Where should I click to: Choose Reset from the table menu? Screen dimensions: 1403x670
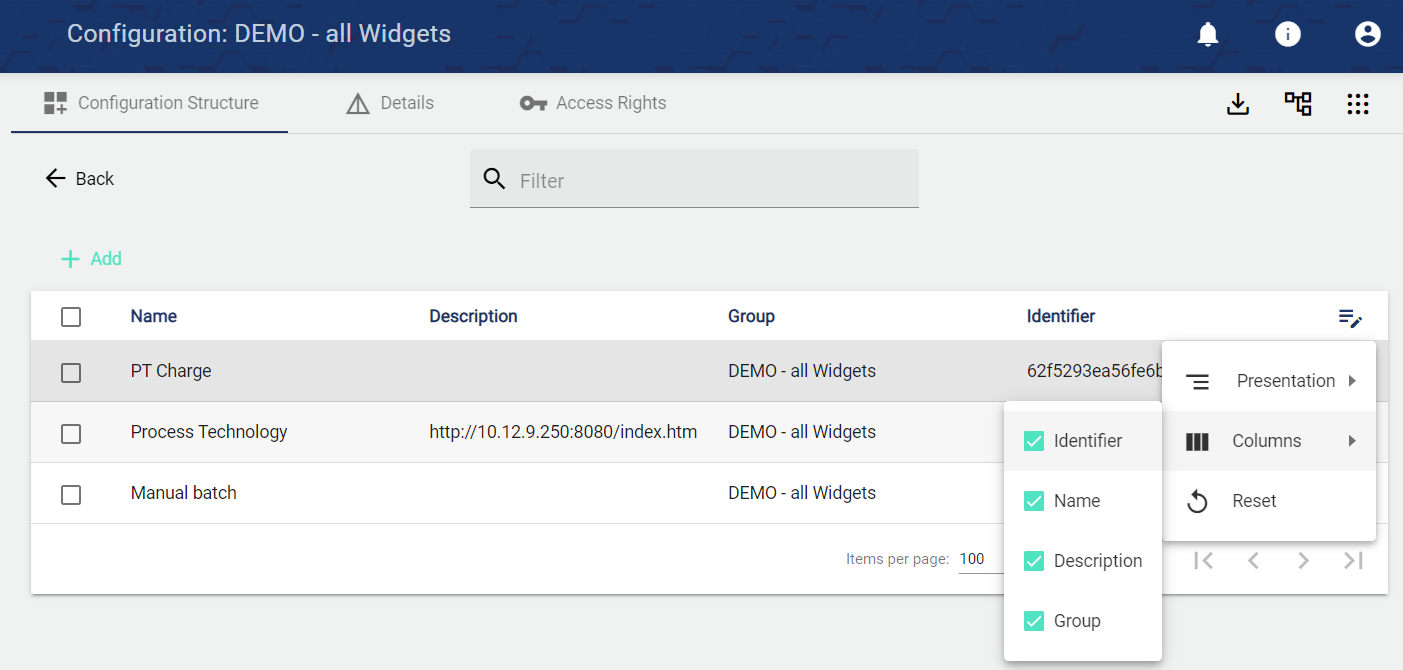(x=1253, y=501)
